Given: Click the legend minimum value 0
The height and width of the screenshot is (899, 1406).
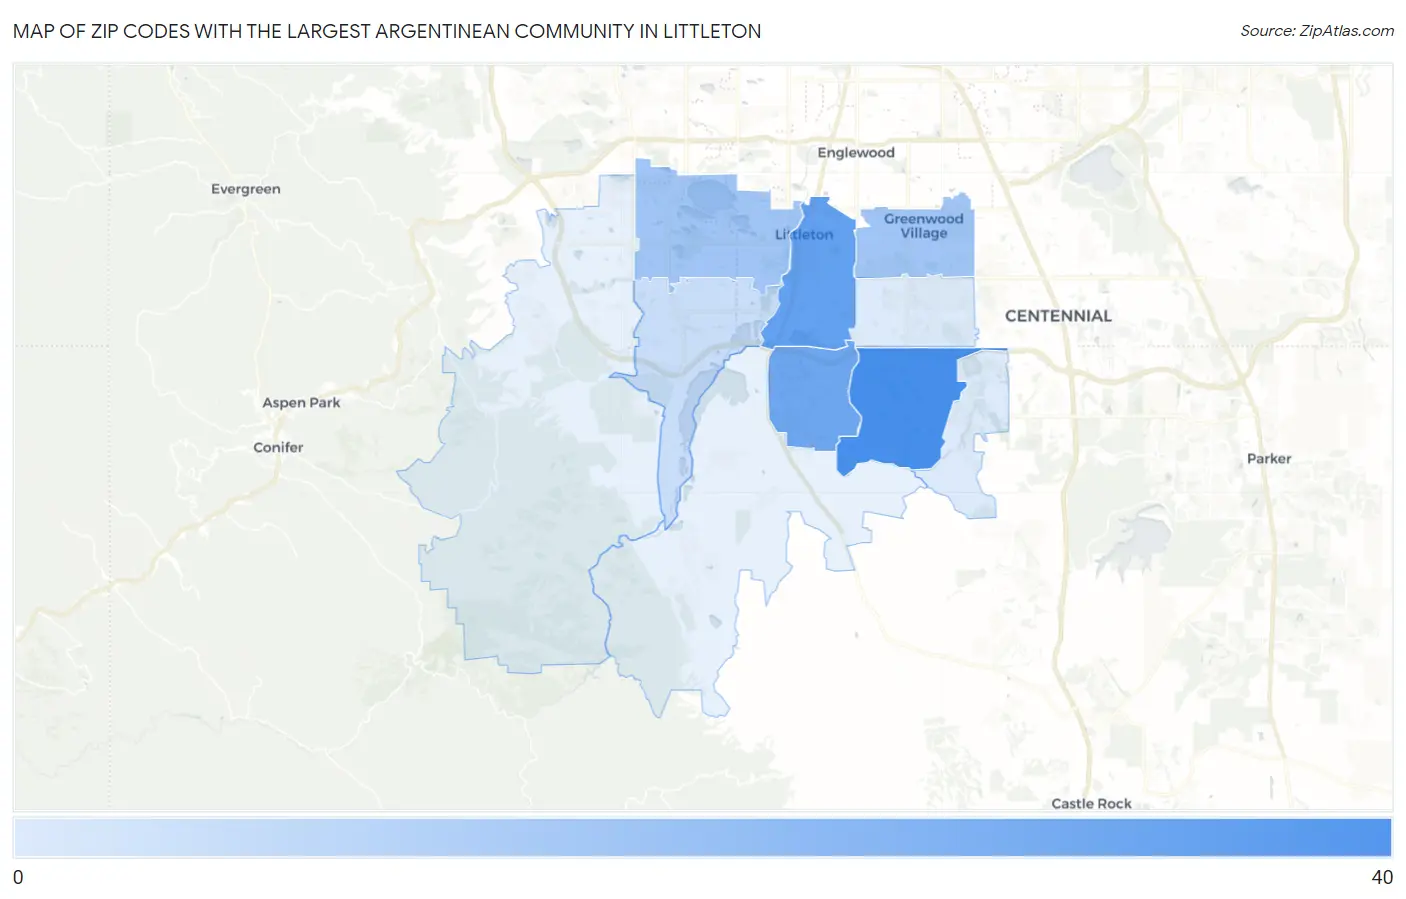Looking at the screenshot, I should pos(18,878).
